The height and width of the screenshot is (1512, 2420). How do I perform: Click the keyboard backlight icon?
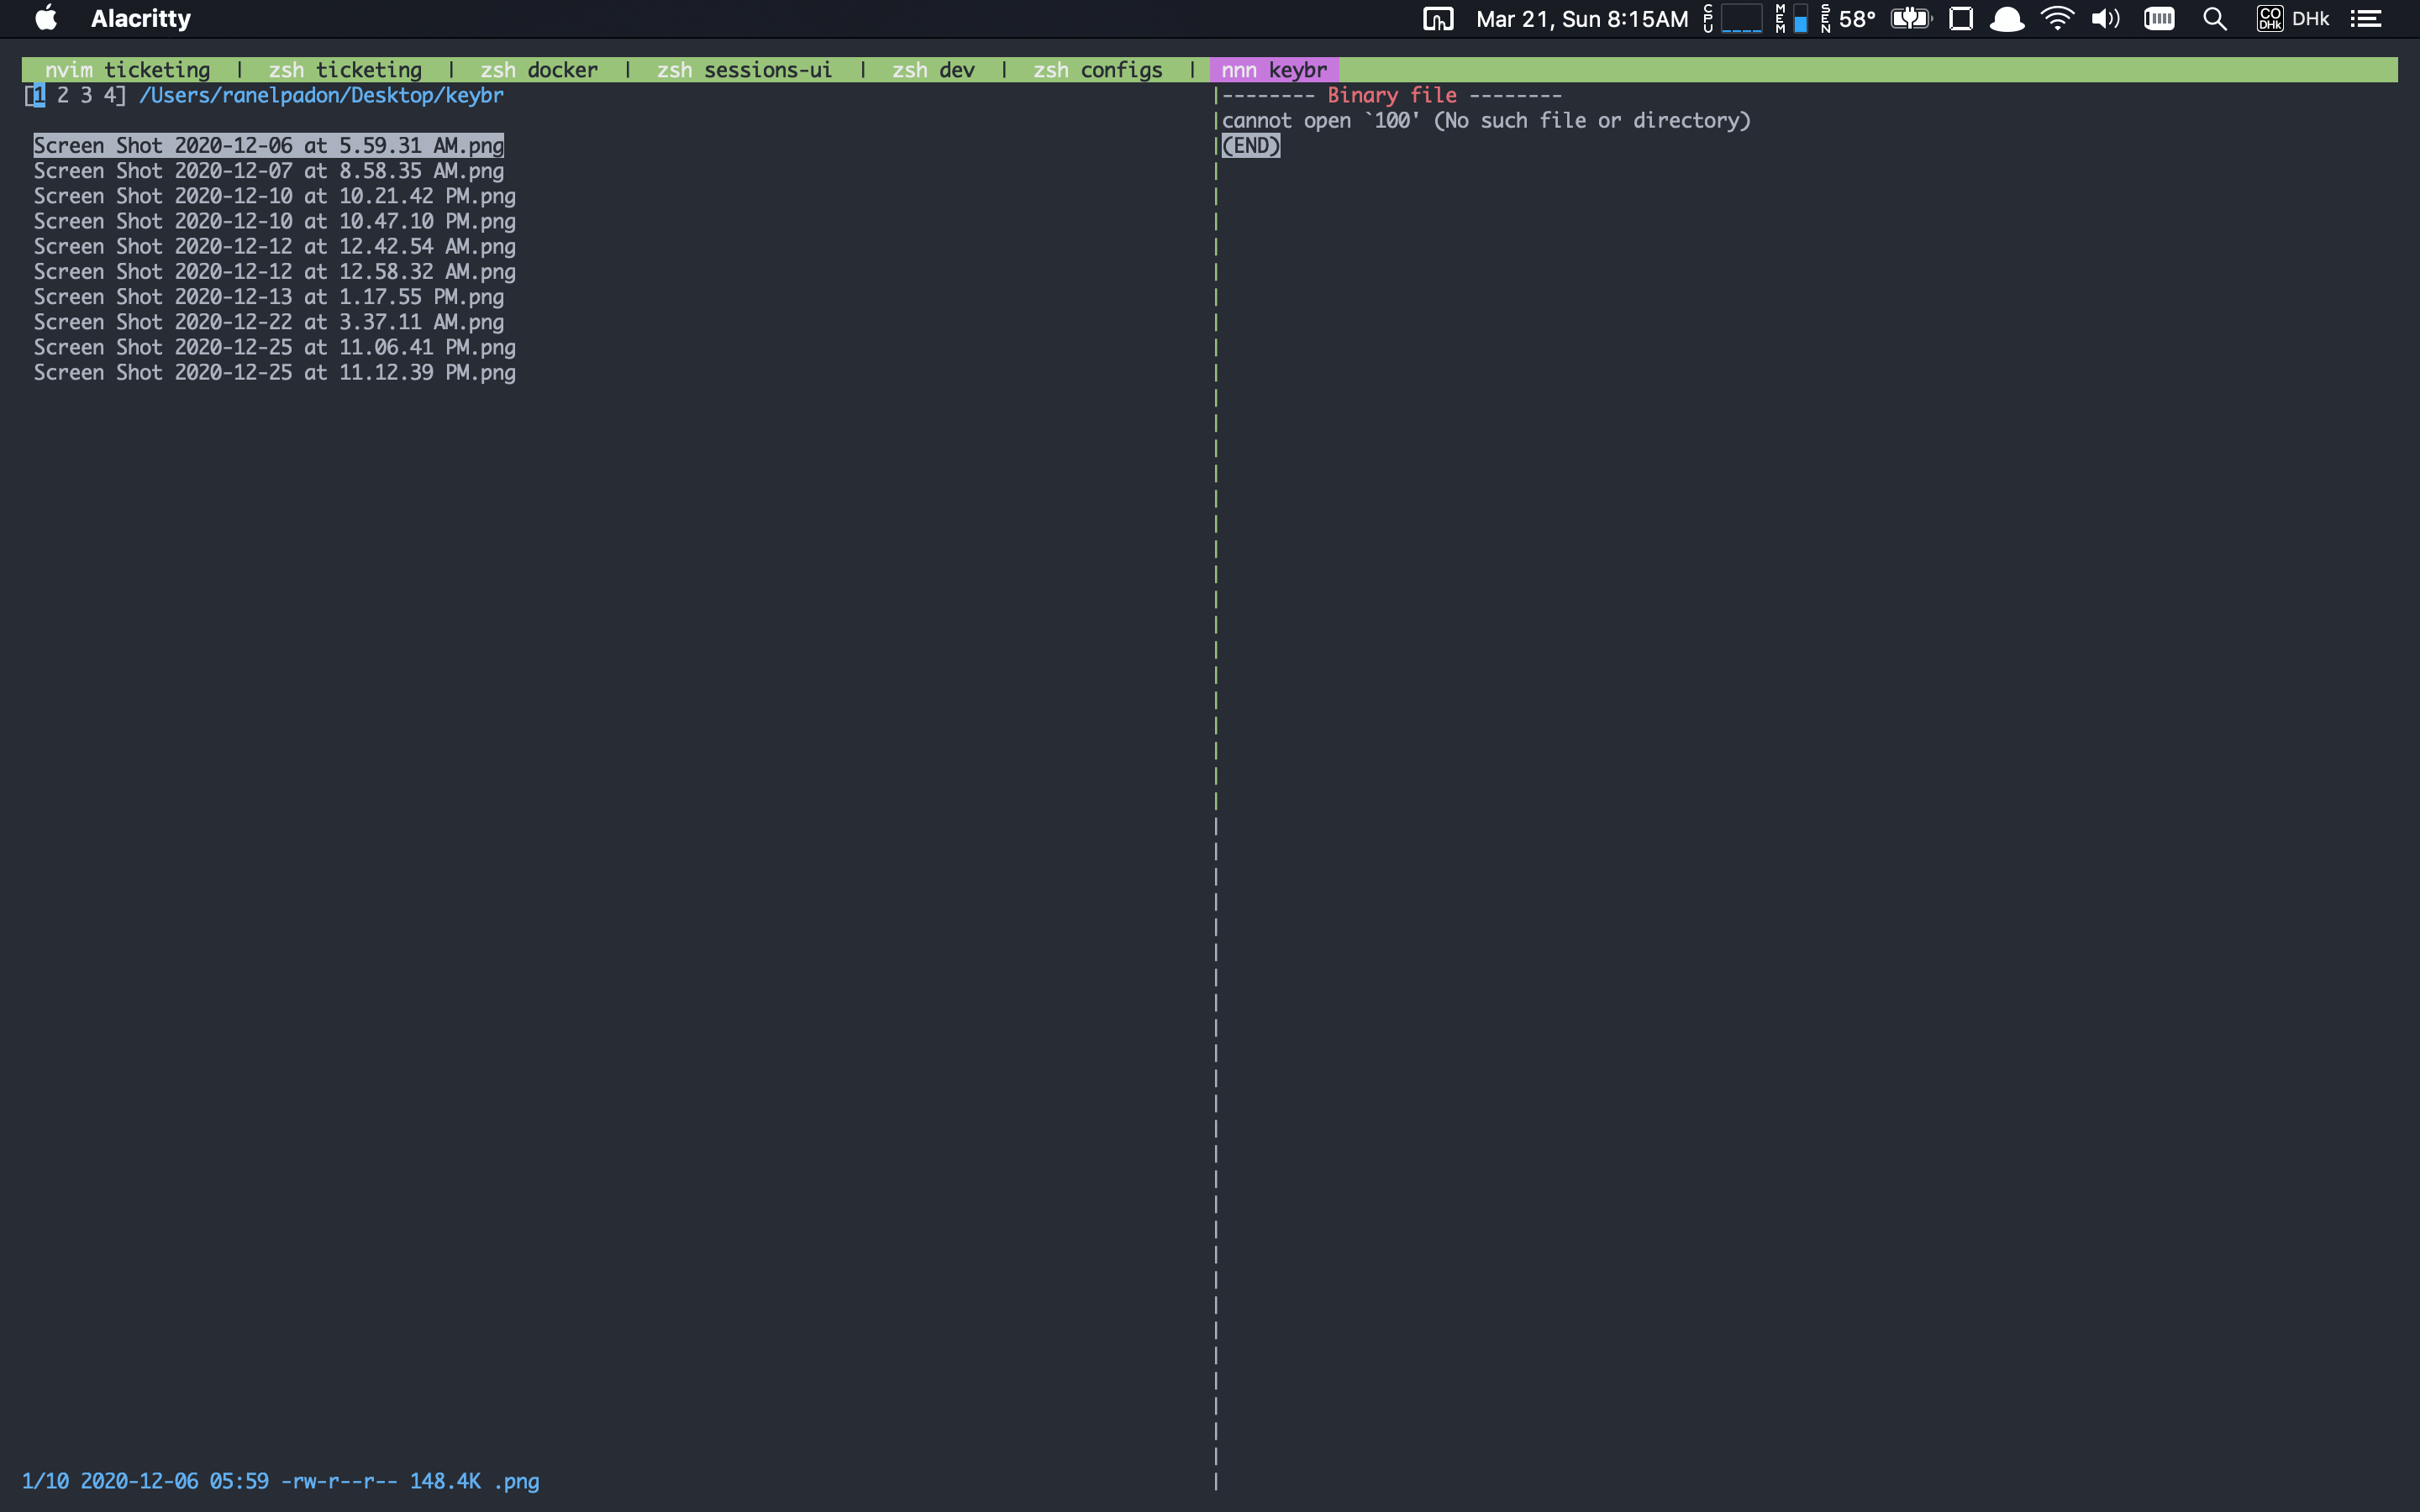(x=2159, y=18)
